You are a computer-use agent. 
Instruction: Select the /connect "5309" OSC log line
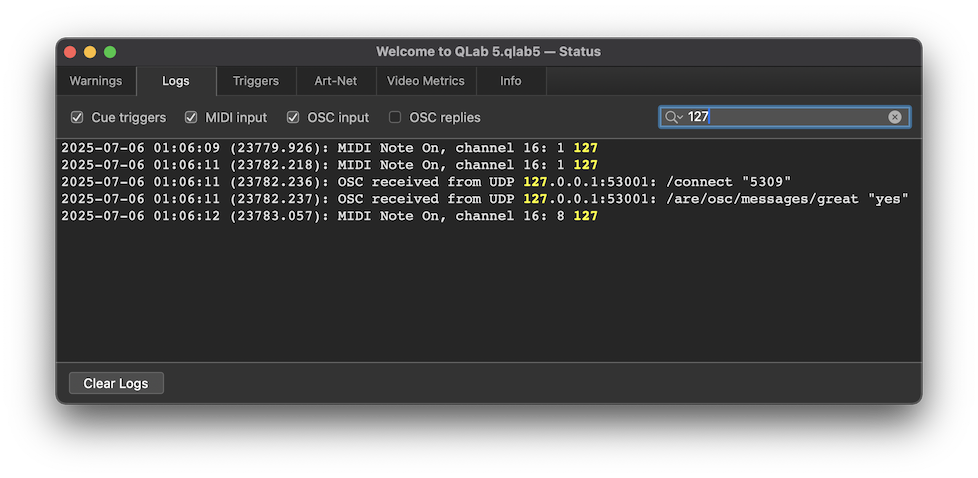pyautogui.click(x=426, y=182)
